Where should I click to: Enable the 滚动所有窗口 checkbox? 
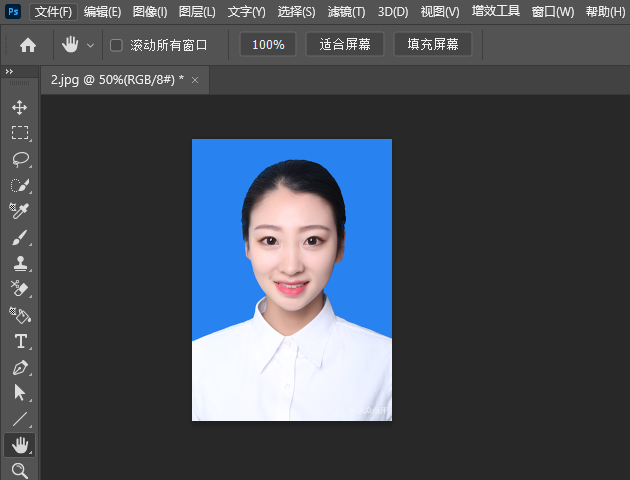(x=116, y=45)
